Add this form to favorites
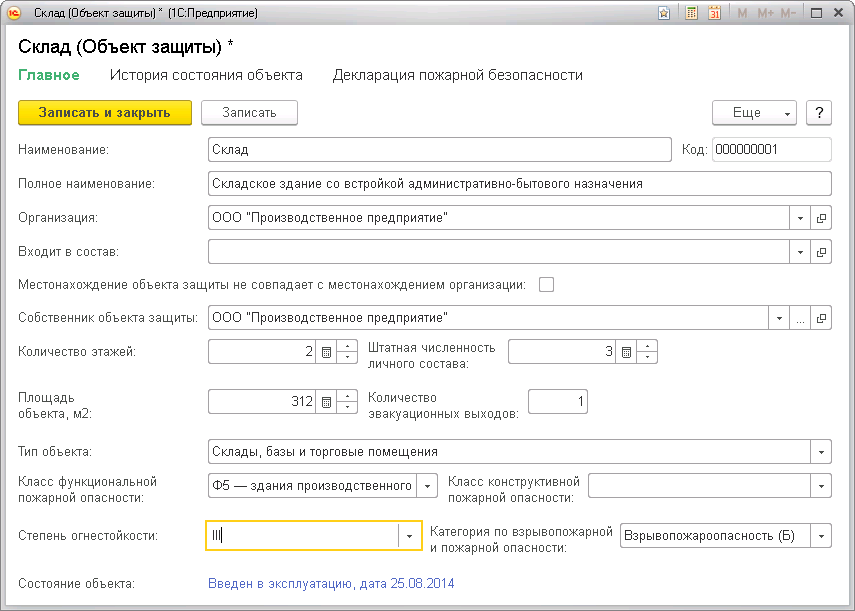The image size is (855, 611). (664, 14)
